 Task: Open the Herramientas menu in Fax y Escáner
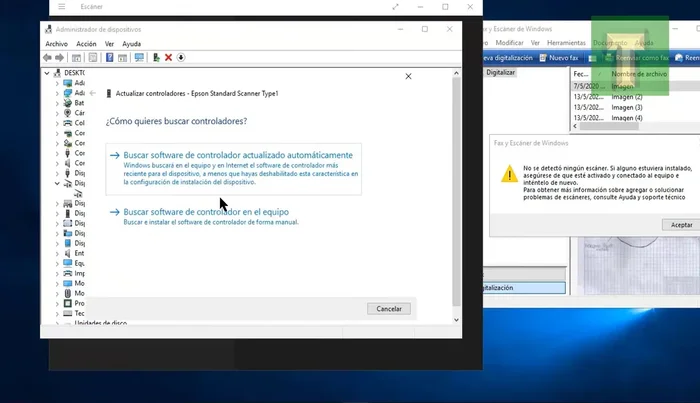566,43
